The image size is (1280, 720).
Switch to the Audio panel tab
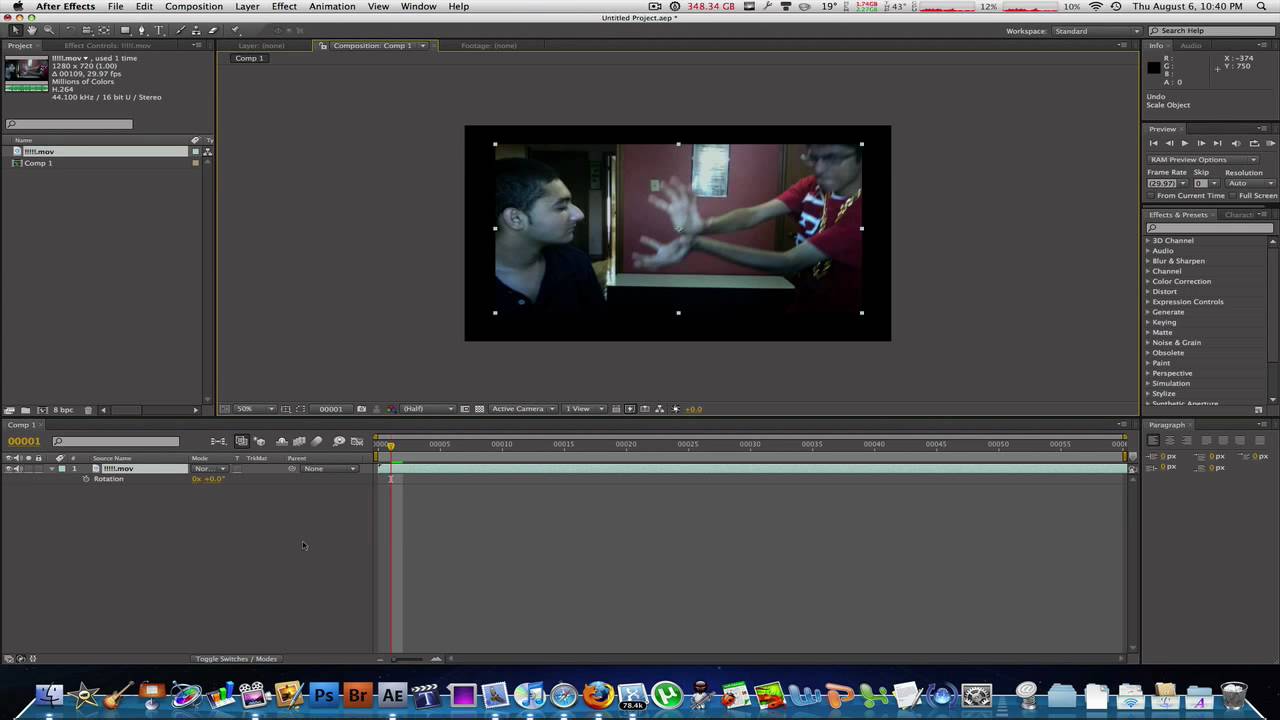1191,46
